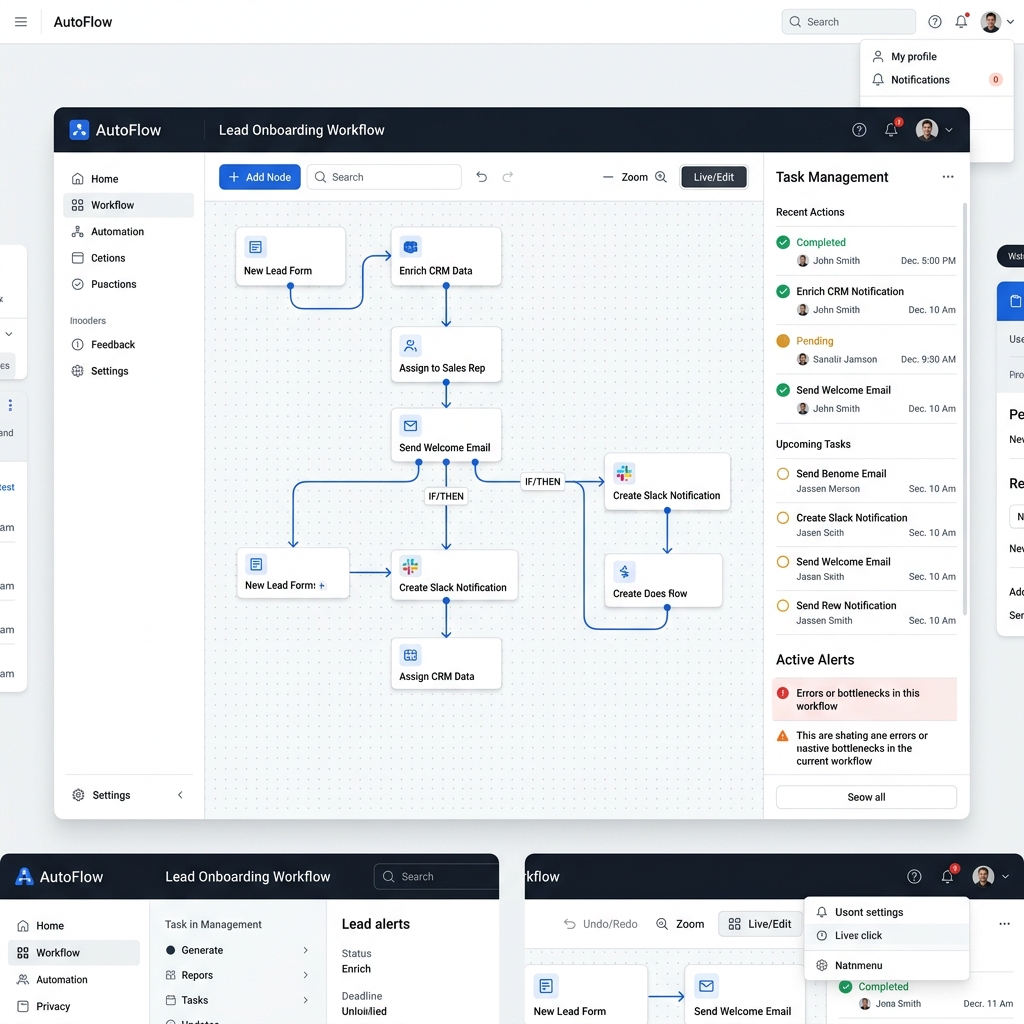Expand user menu in bottom-right window
The image size is (1024, 1024).
click(1006, 876)
